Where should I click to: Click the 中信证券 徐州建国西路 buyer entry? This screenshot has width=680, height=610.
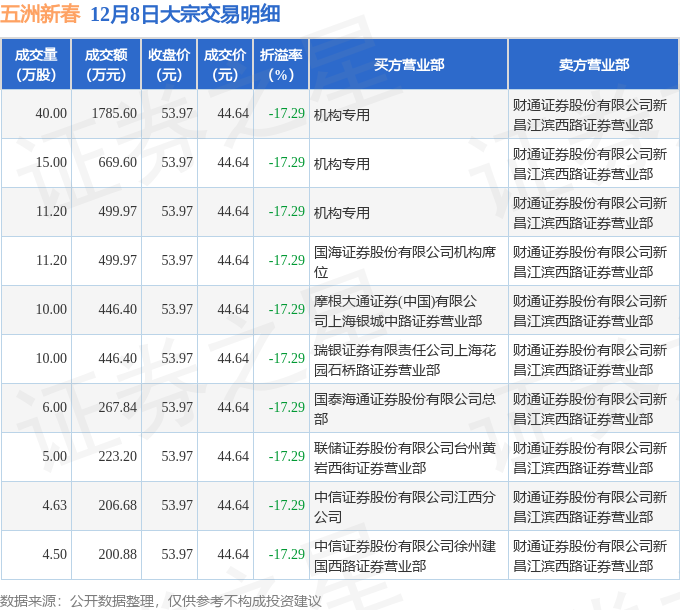(404, 555)
